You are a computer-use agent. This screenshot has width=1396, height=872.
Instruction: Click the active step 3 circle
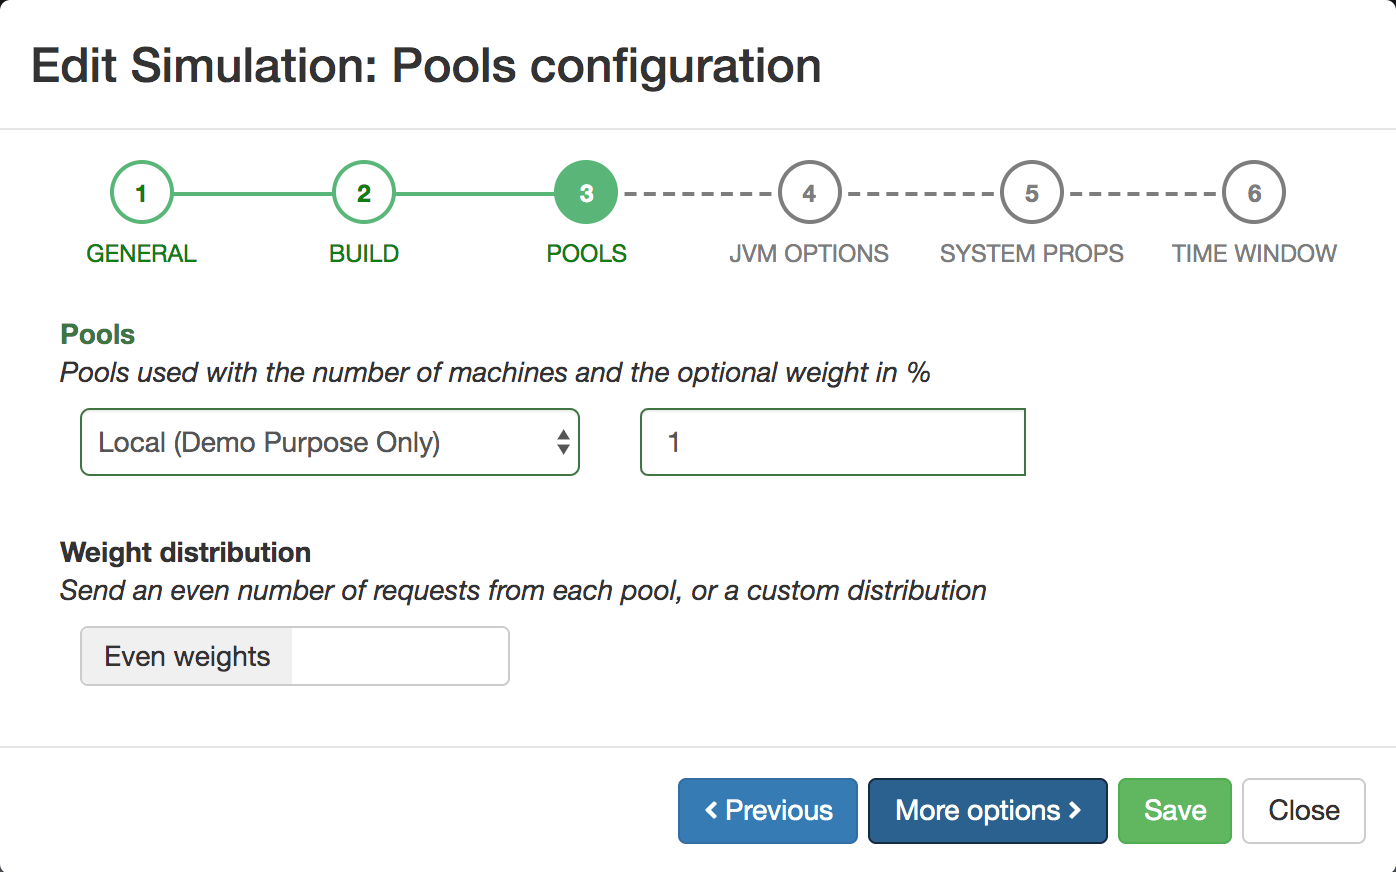coord(586,193)
